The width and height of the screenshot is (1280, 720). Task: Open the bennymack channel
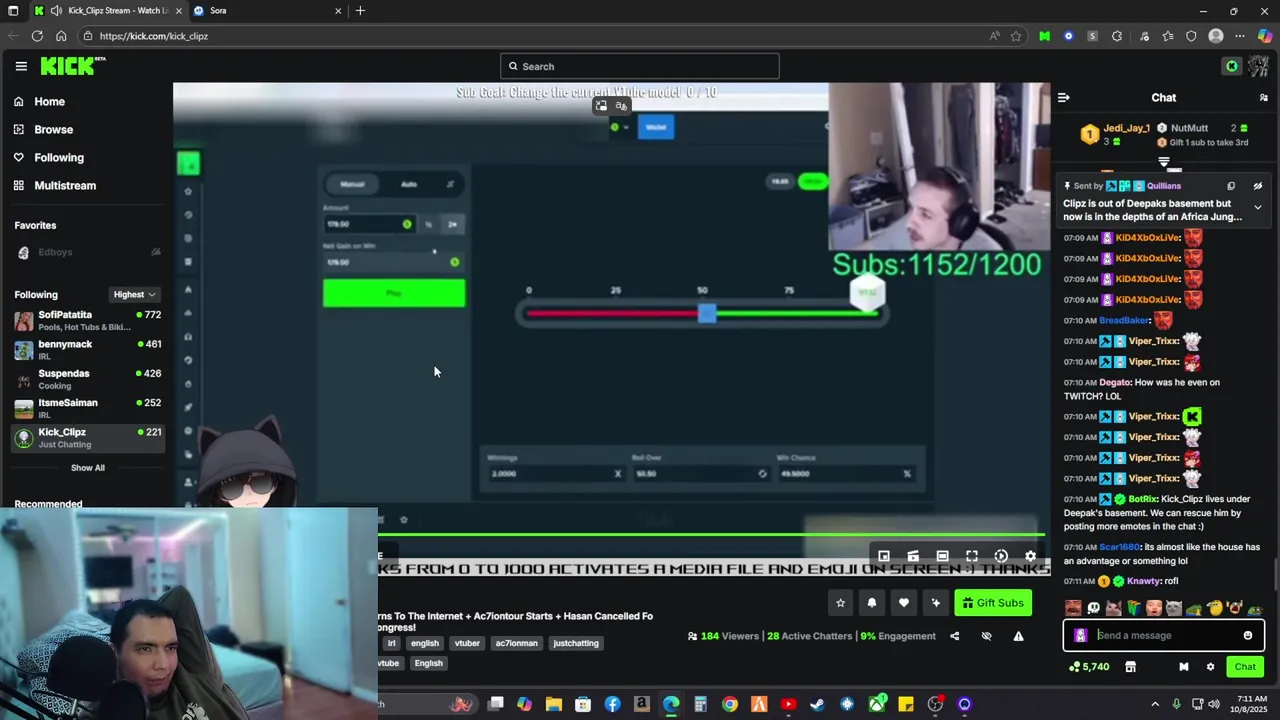click(88, 349)
